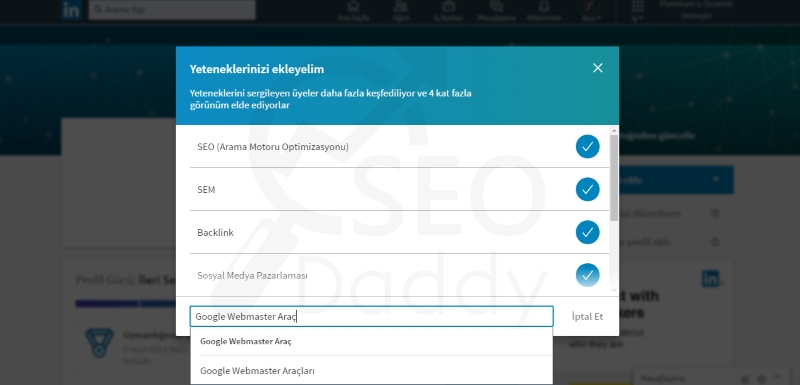The width and height of the screenshot is (800, 385).
Task: Open chat bar settings gear
Action: click(761, 379)
